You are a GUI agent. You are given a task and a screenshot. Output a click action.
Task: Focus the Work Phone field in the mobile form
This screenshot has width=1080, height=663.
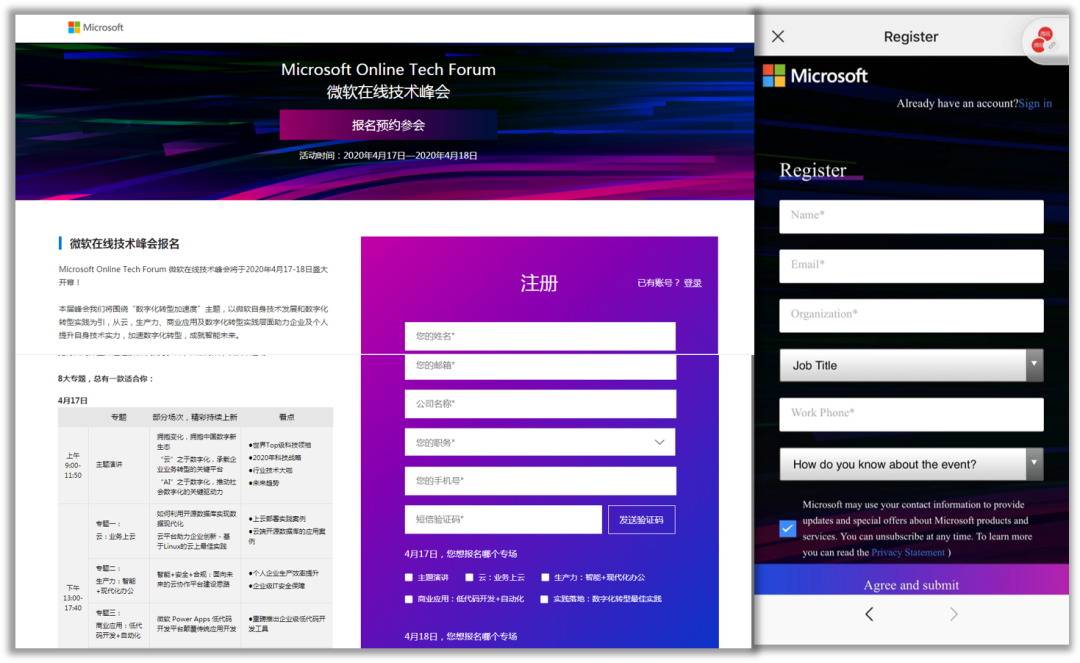[x=911, y=414]
